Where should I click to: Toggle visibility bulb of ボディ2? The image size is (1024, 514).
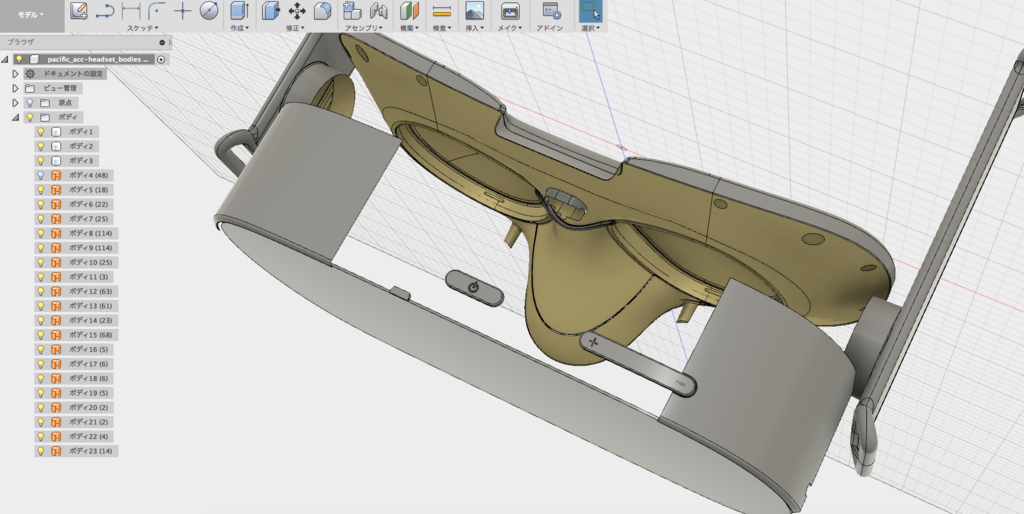tap(40, 146)
